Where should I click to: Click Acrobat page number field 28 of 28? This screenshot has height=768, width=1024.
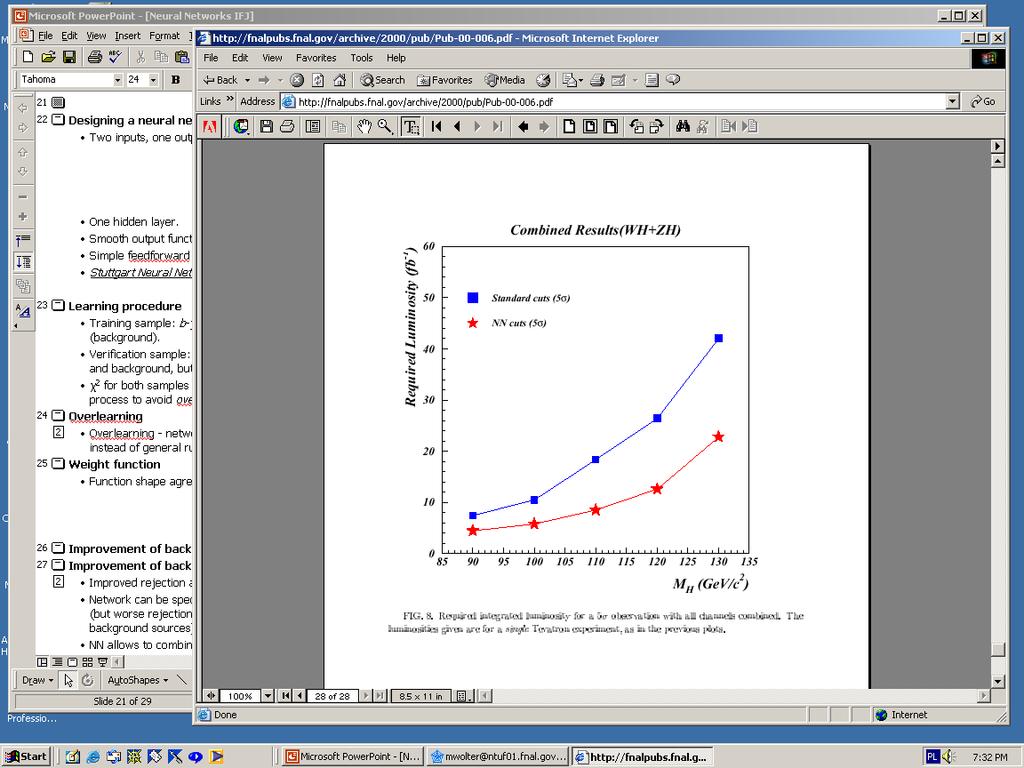click(332, 696)
